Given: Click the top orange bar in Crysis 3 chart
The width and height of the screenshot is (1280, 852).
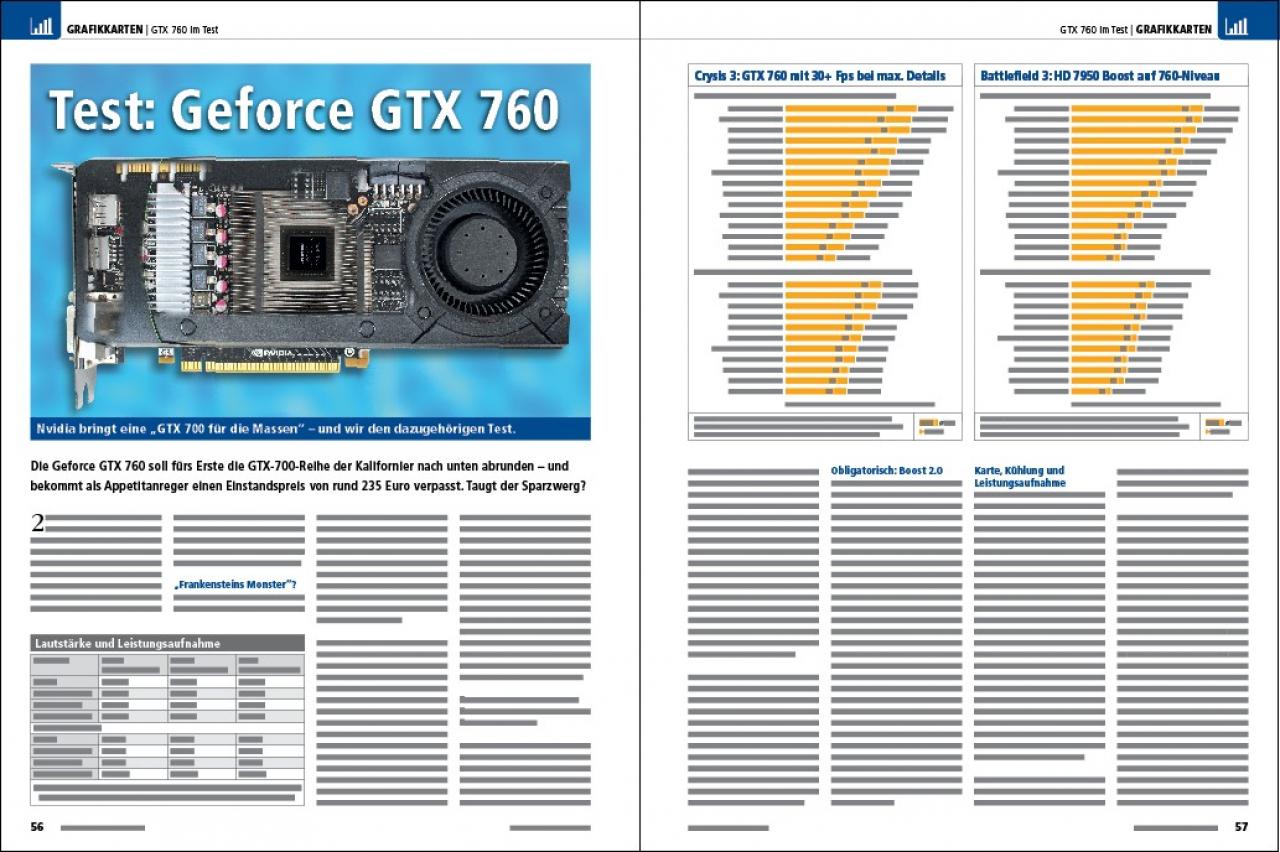Looking at the screenshot, I should (x=851, y=108).
